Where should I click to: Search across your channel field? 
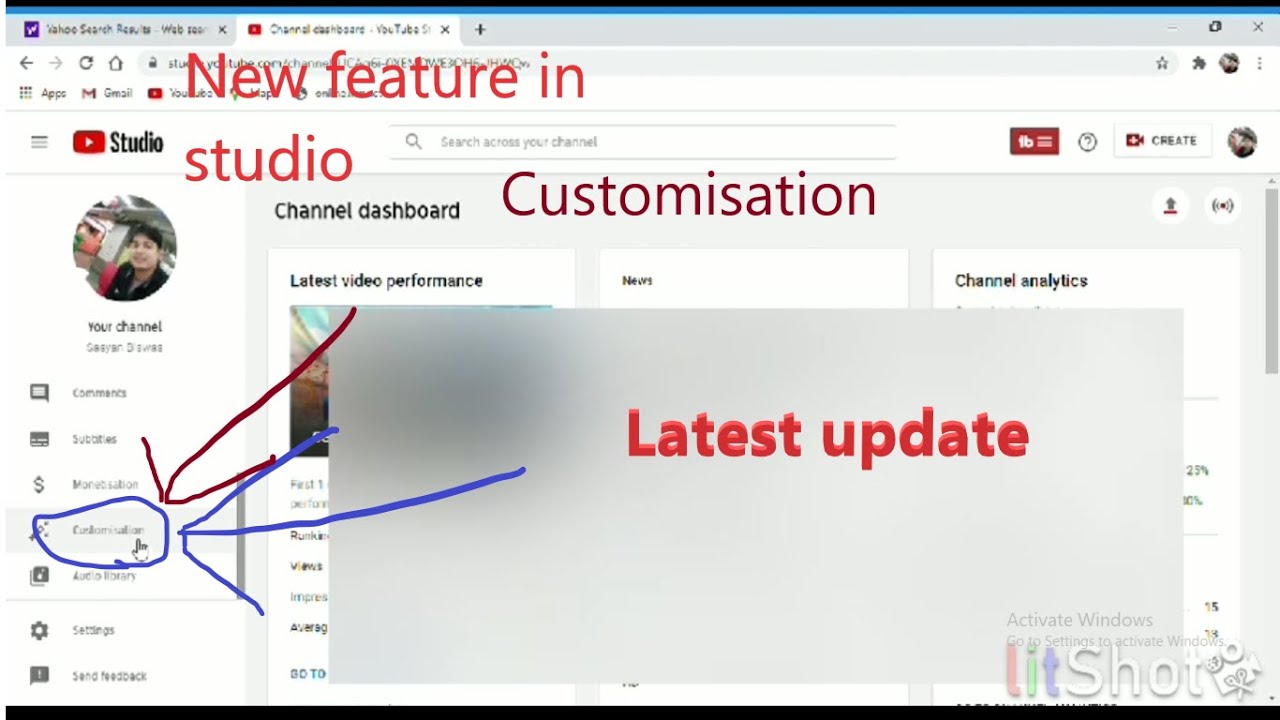[642, 142]
